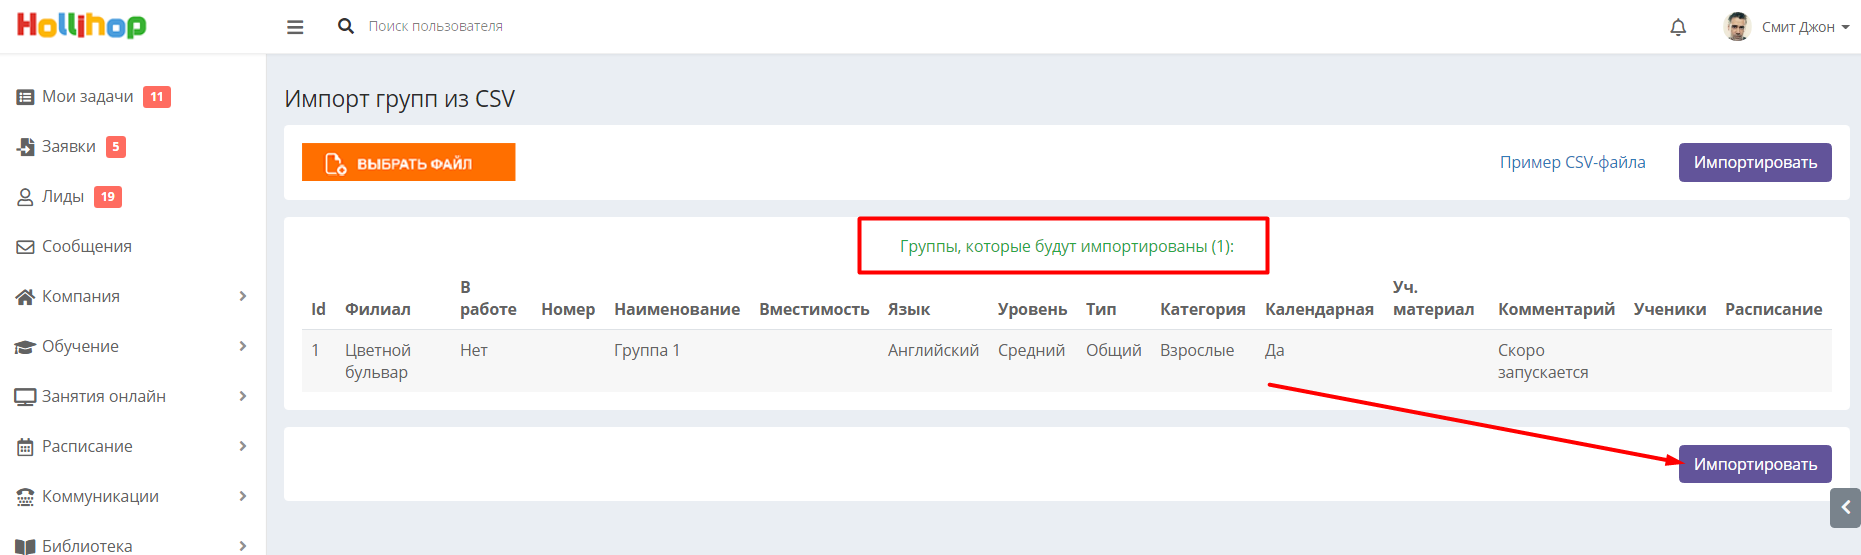Open the Смит Джон account dropdown
Screen dimensions: 1861x555
pos(1805,27)
